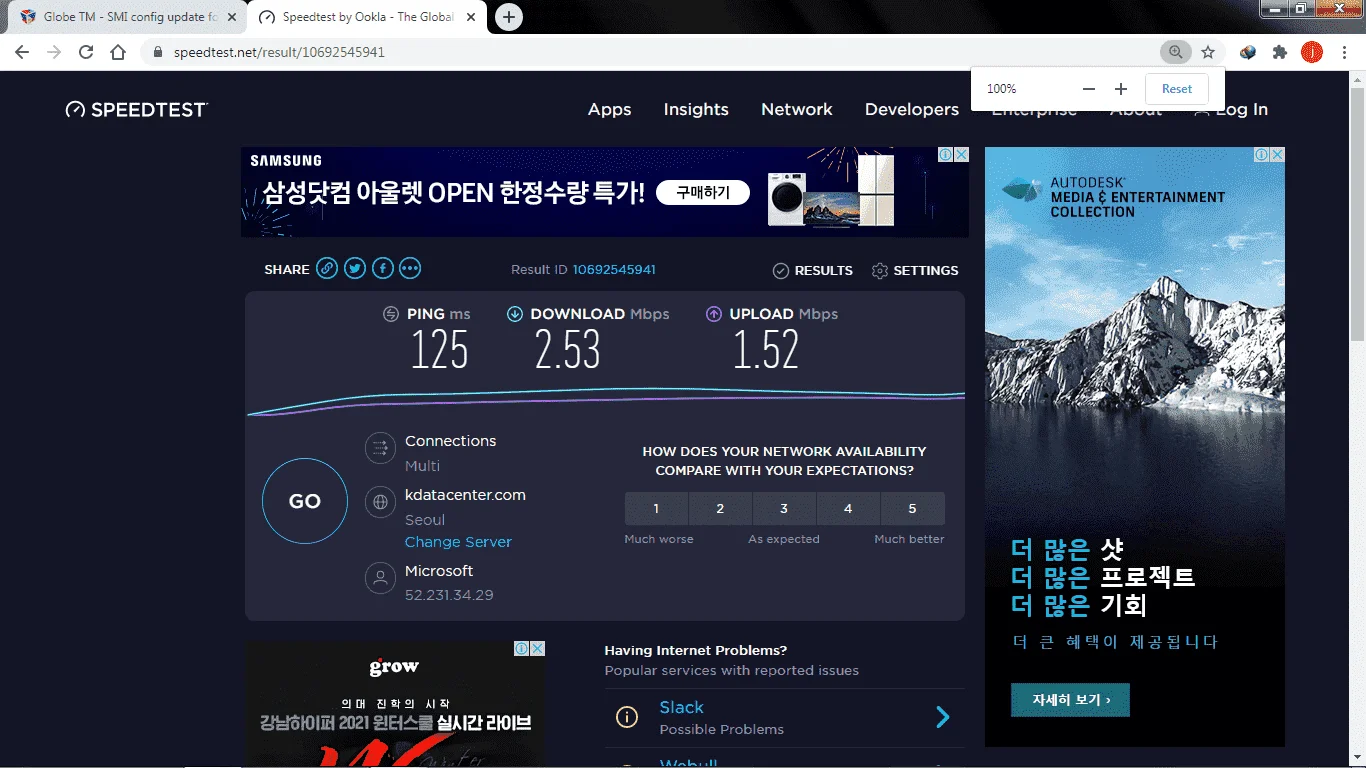Open the Developers menu

pyautogui.click(x=912, y=110)
